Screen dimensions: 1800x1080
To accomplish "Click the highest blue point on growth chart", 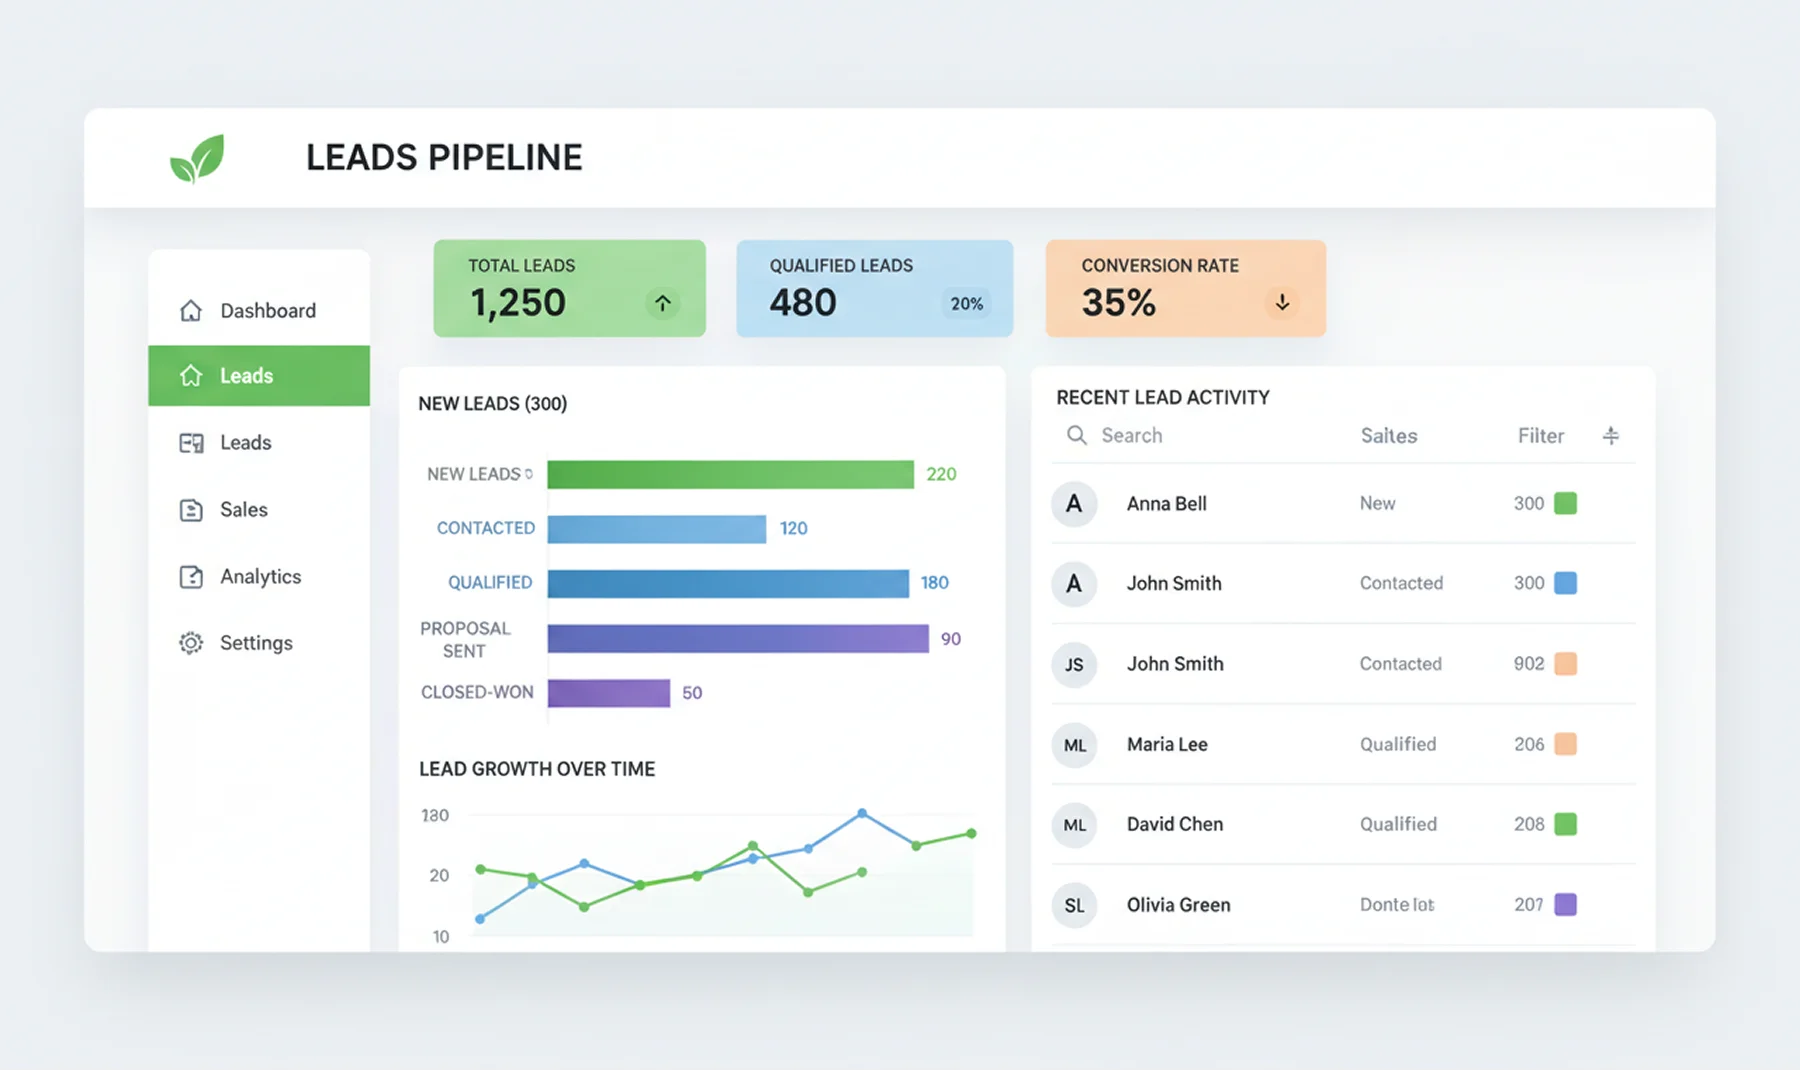I will pos(862,814).
